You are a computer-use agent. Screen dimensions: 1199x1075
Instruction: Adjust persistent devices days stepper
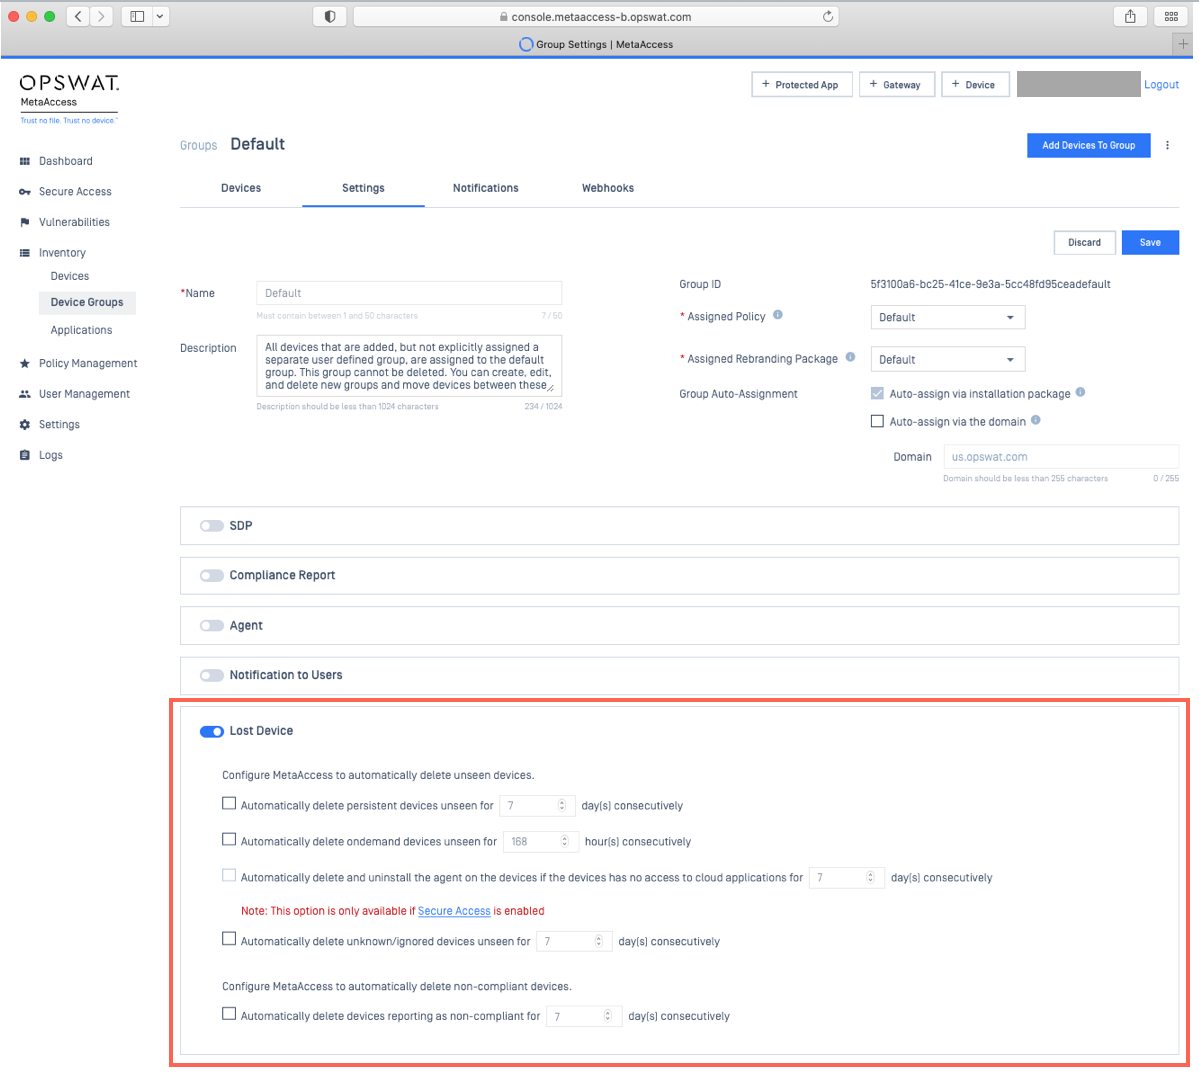(561, 805)
